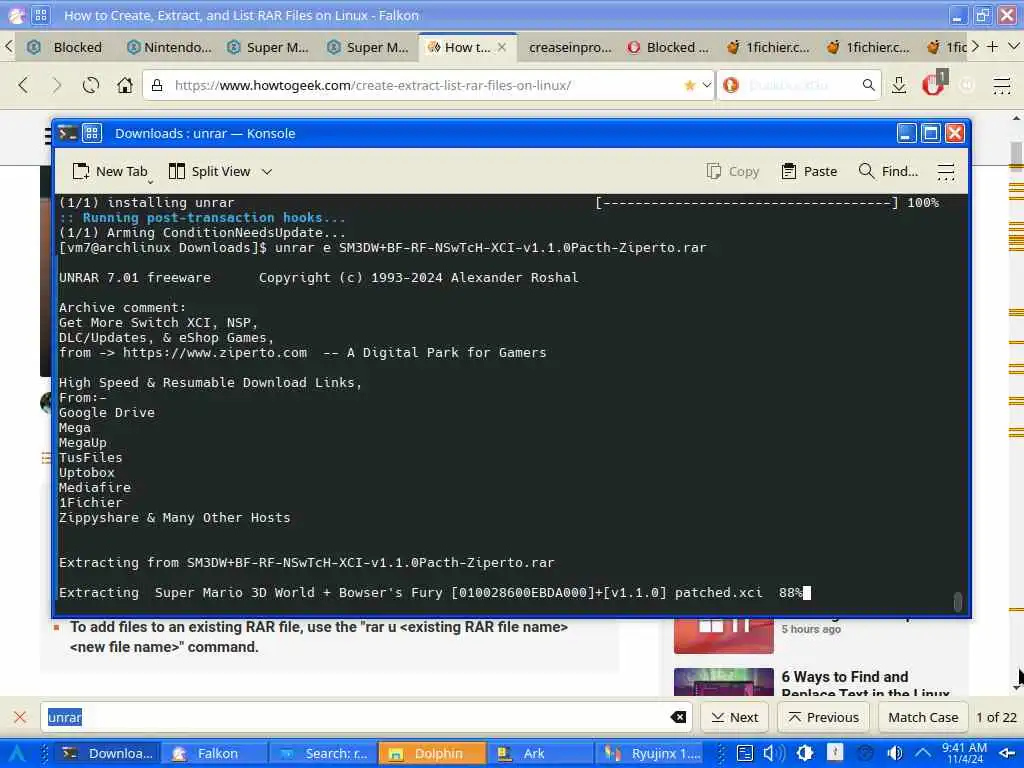This screenshot has width=1024, height=768.
Task: Expand the address bar history dropdown arrow
Action: click(x=706, y=85)
